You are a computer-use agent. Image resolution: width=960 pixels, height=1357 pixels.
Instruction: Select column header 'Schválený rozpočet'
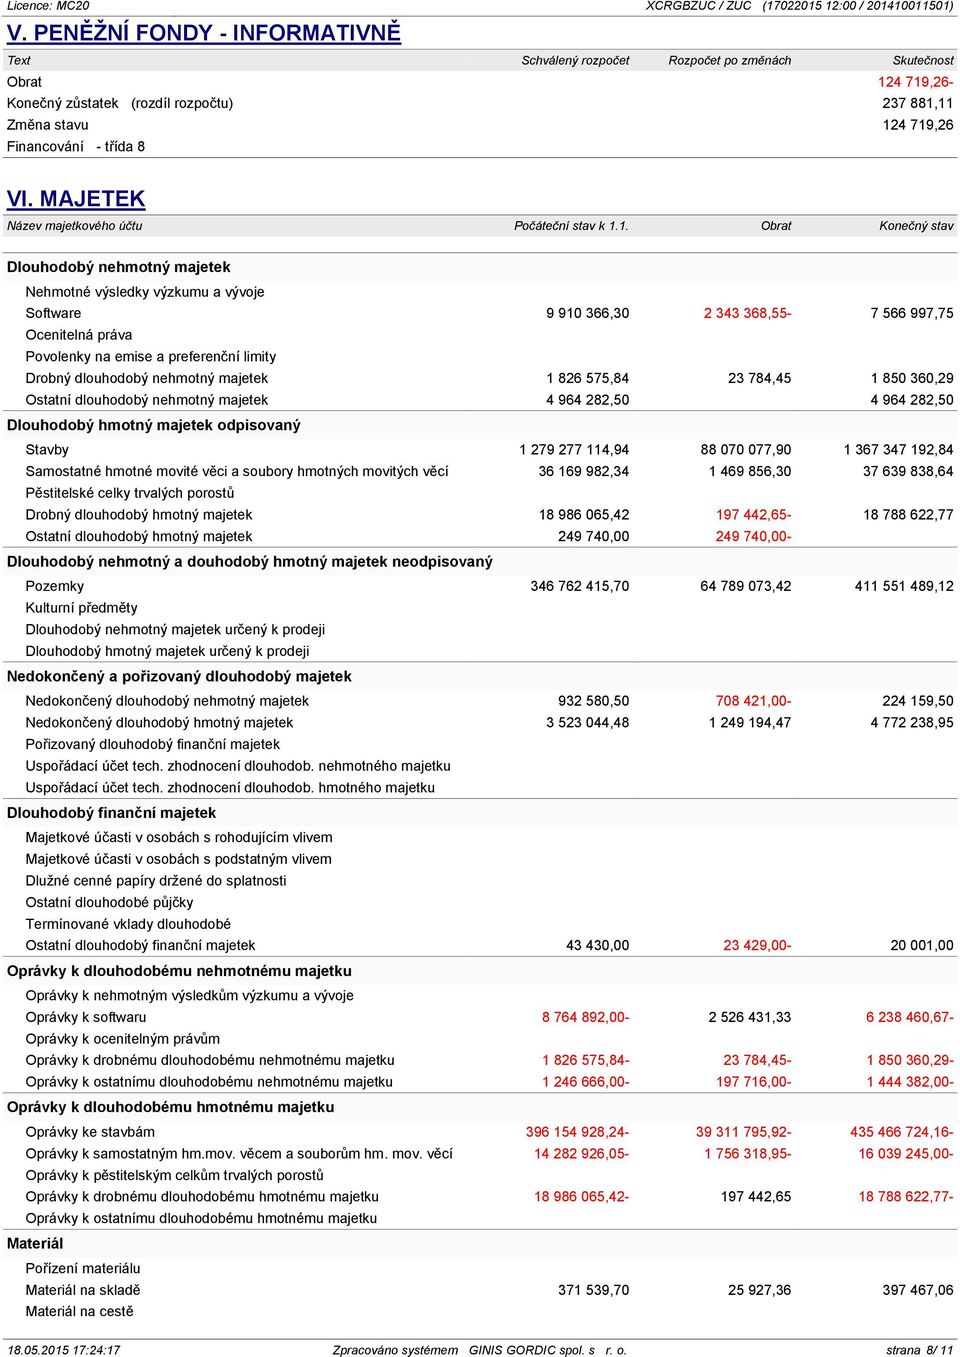coord(575,60)
